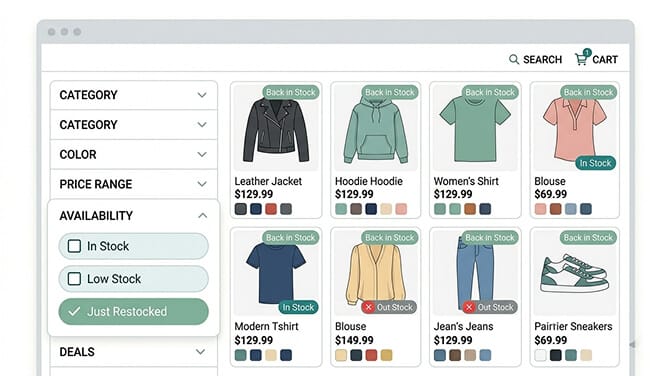Image resolution: width=672 pixels, height=376 pixels.
Task: Click Out Stock badge on yellow Blouse
Action: pos(389,307)
